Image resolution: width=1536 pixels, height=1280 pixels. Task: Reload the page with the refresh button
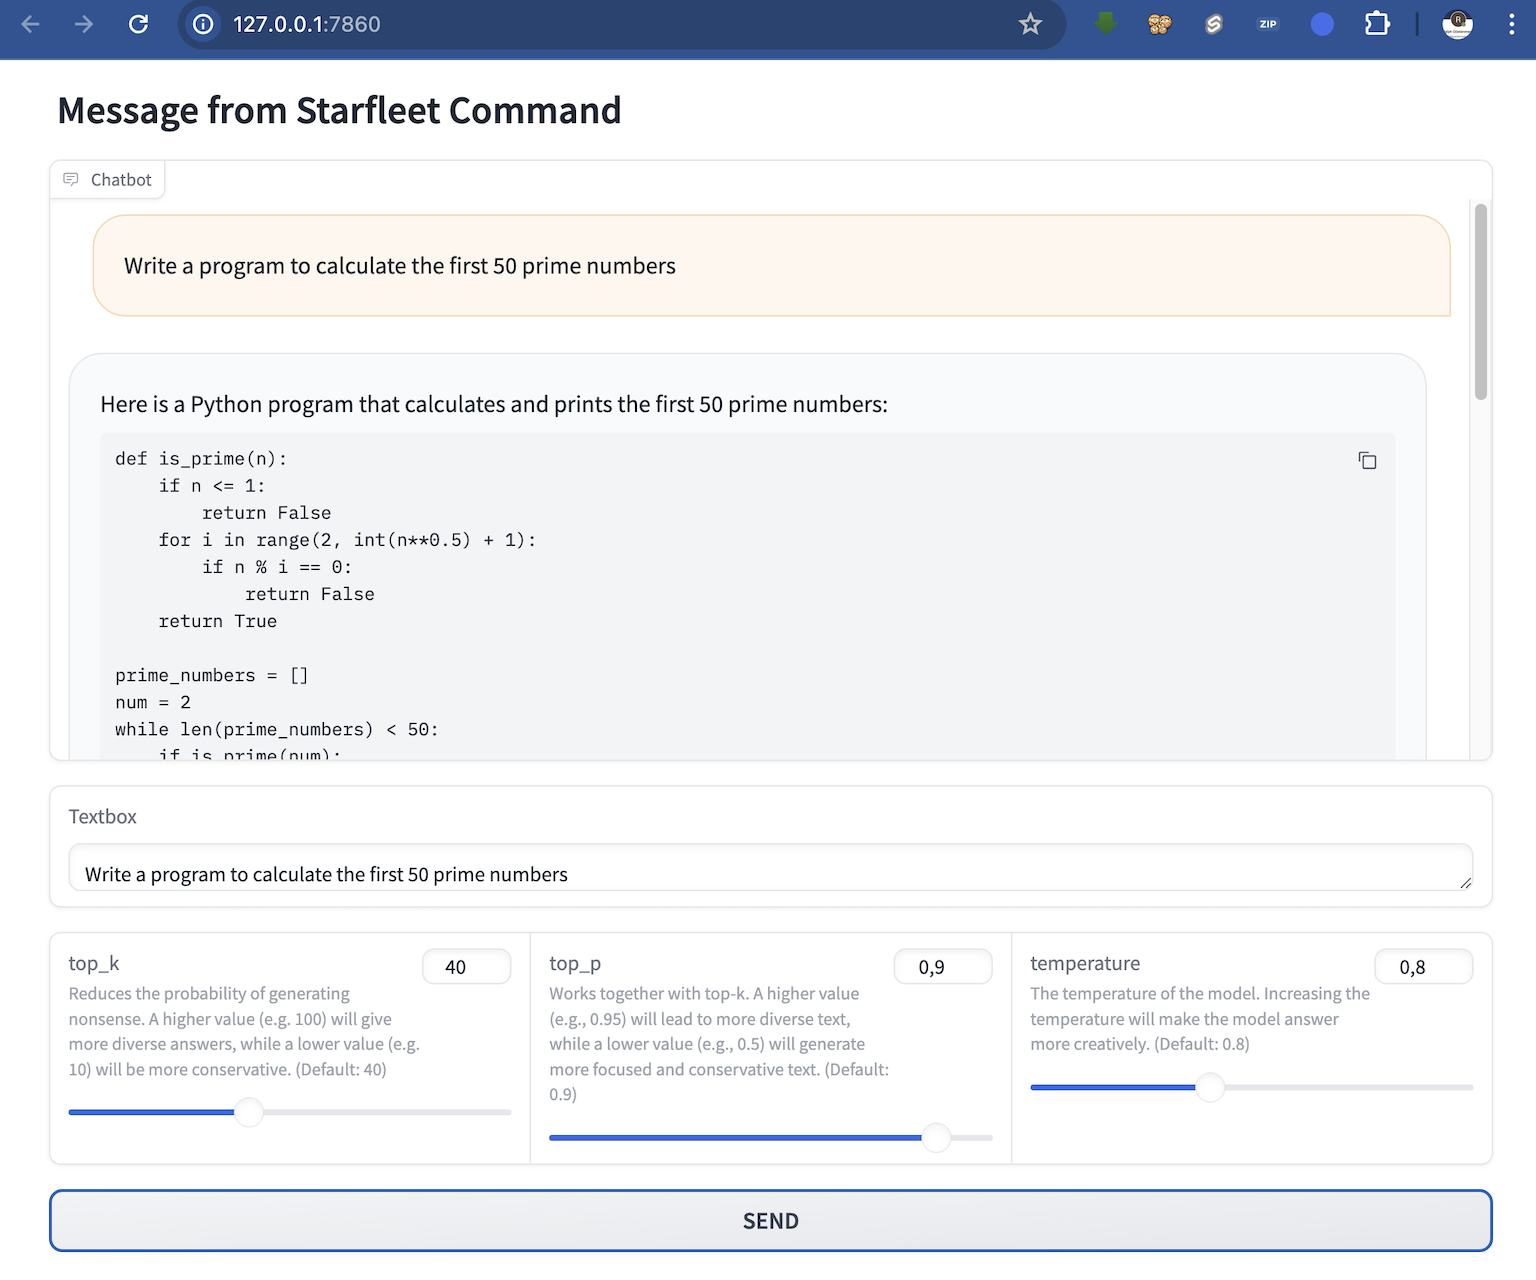click(139, 23)
